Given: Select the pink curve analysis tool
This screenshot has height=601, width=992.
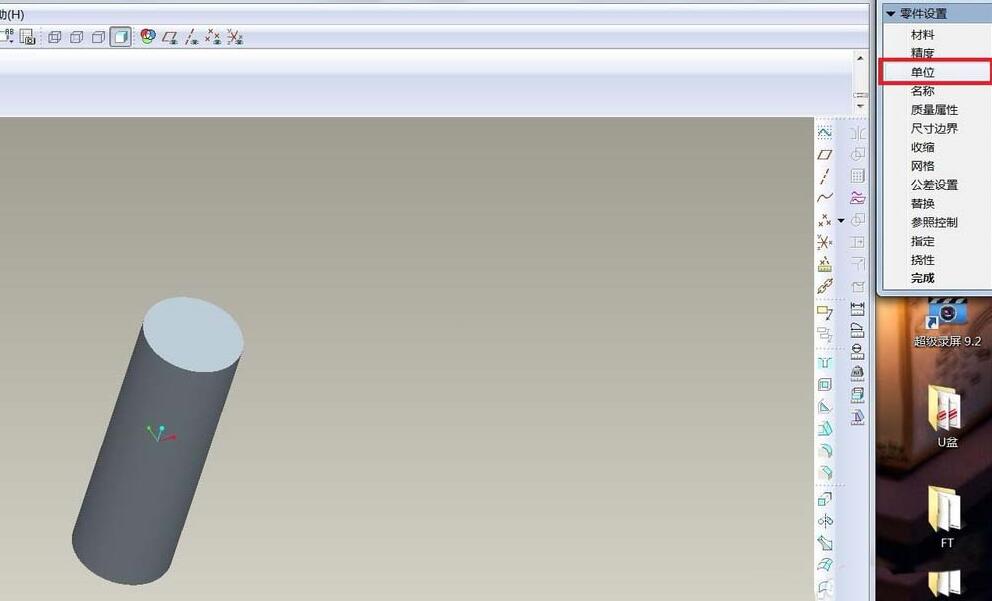Looking at the screenshot, I should 857,198.
